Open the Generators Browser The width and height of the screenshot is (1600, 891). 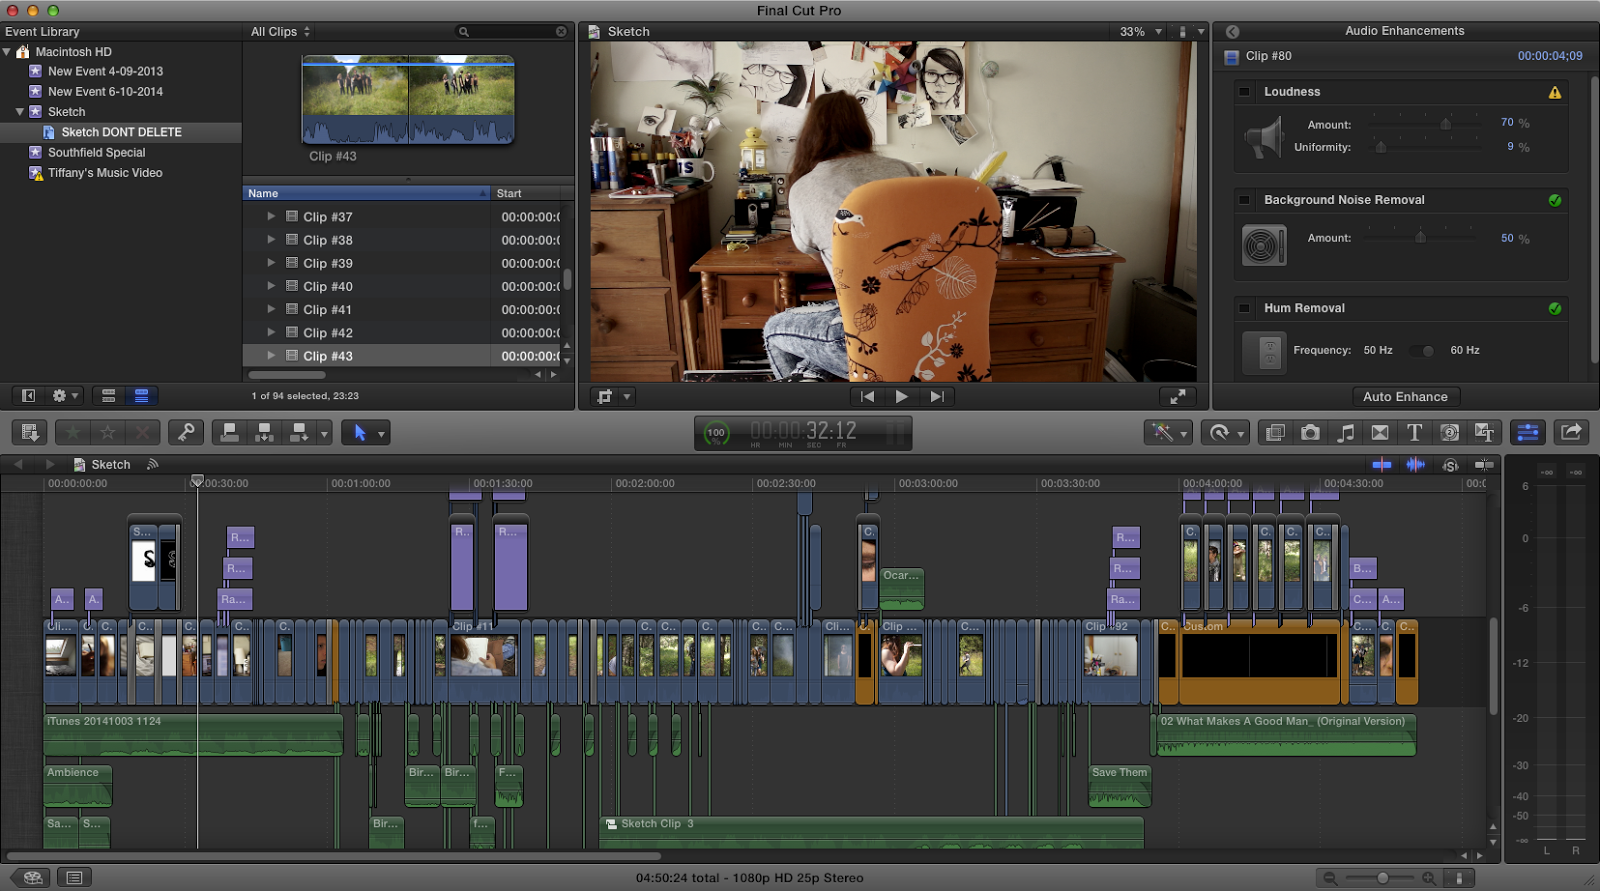[x=1449, y=432]
